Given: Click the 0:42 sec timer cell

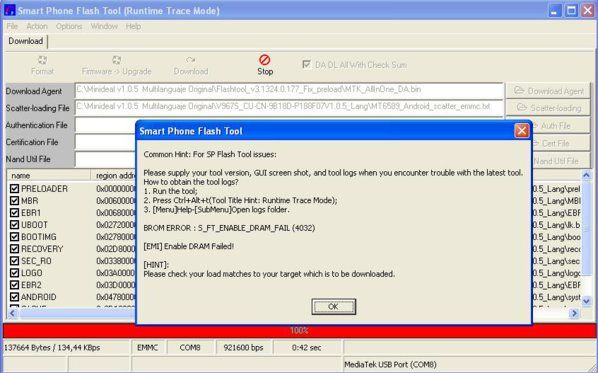Looking at the screenshot, I should (x=306, y=347).
